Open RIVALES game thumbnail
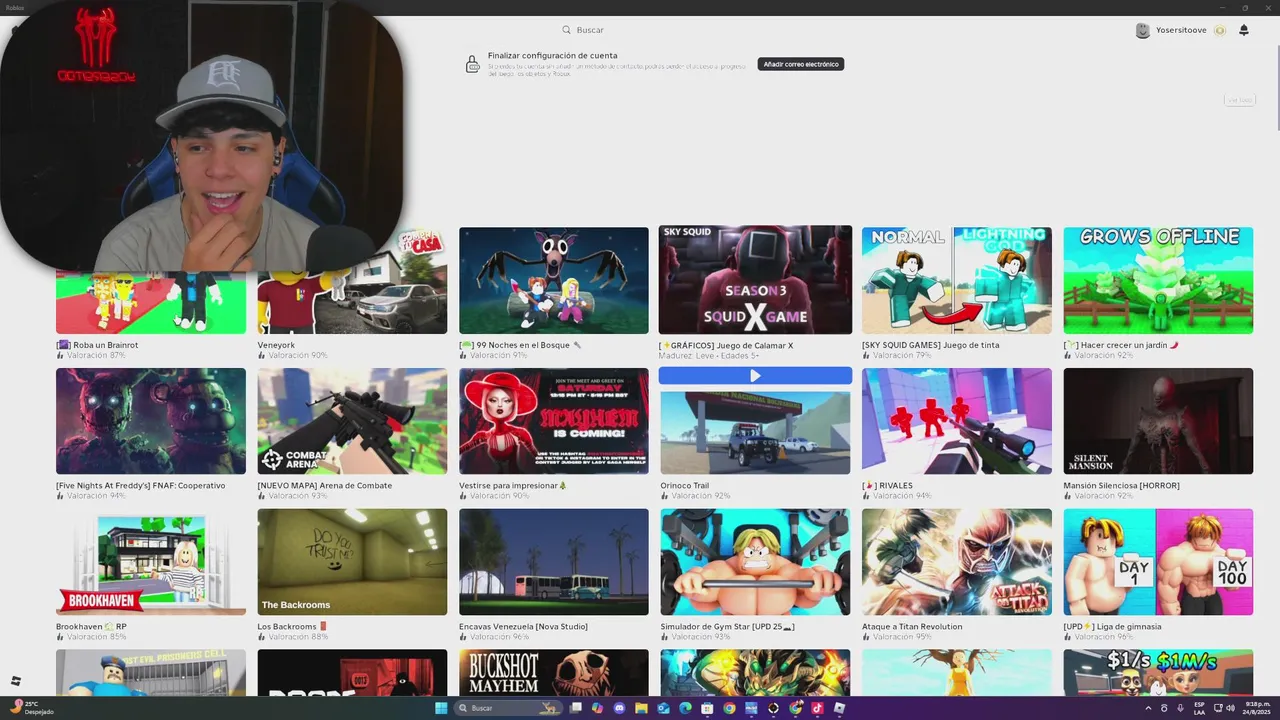1280x720 pixels. tap(957, 421)
